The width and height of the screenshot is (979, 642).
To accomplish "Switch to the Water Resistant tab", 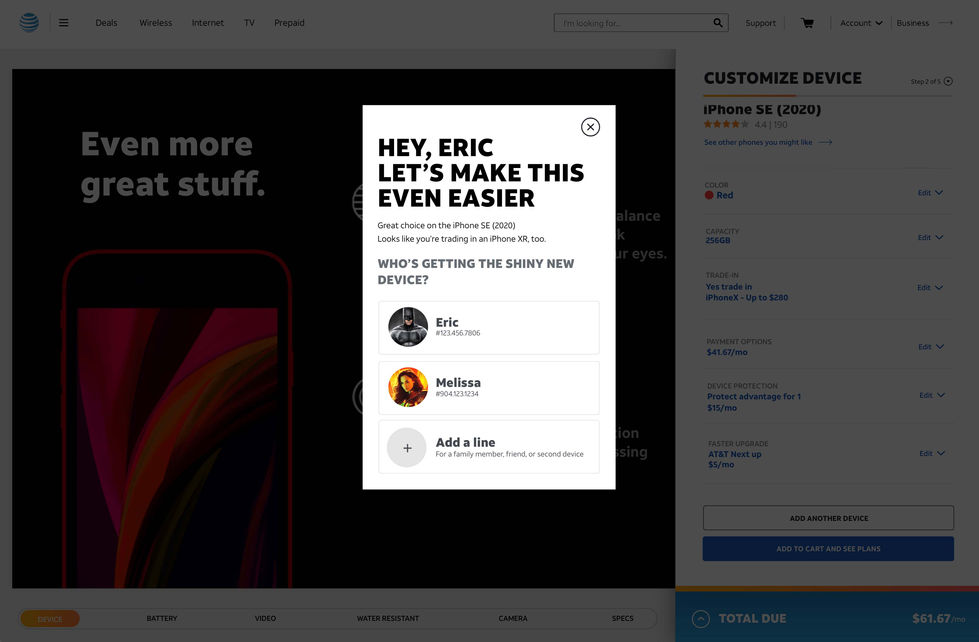I will coord(388,618).
